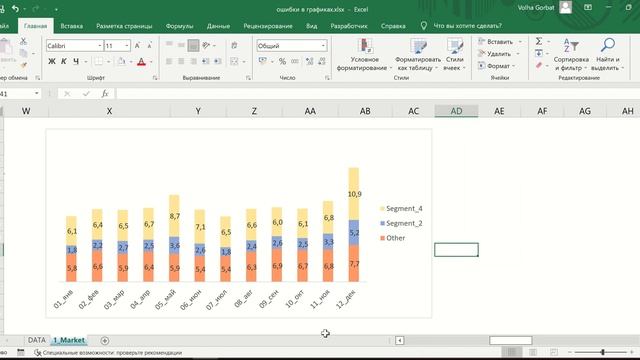
Task: Toggle right horizontal alignment
Action: tap(193, 62)
